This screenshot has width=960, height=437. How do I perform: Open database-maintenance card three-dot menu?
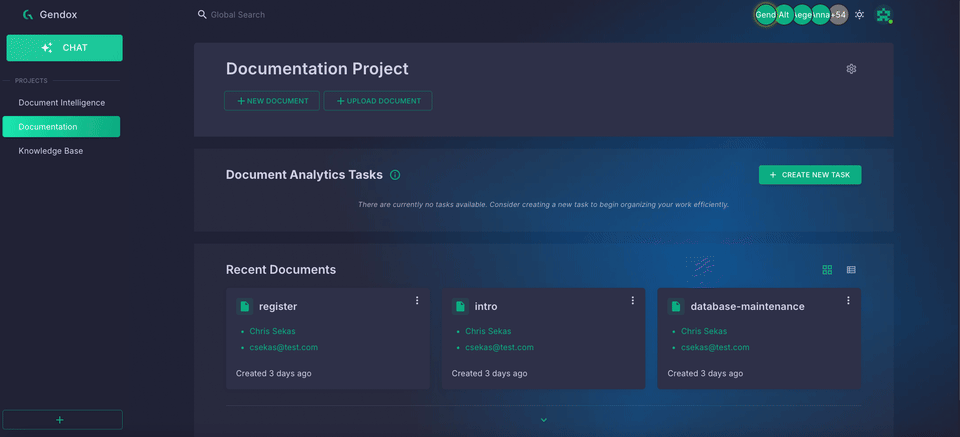pyautogui.click(x=849, y=301)
